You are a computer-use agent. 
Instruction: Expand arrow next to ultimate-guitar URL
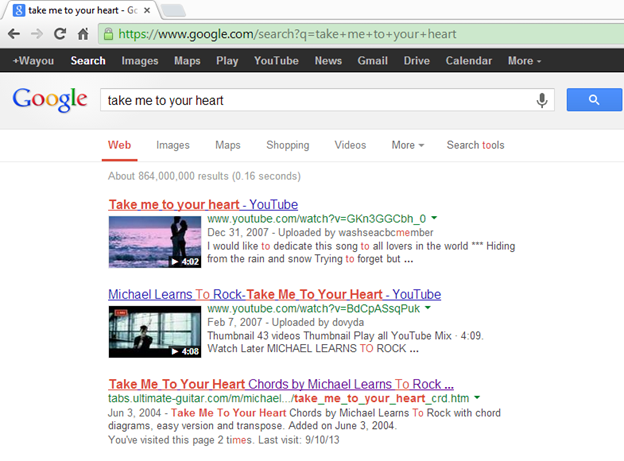(x=477, y=398)
